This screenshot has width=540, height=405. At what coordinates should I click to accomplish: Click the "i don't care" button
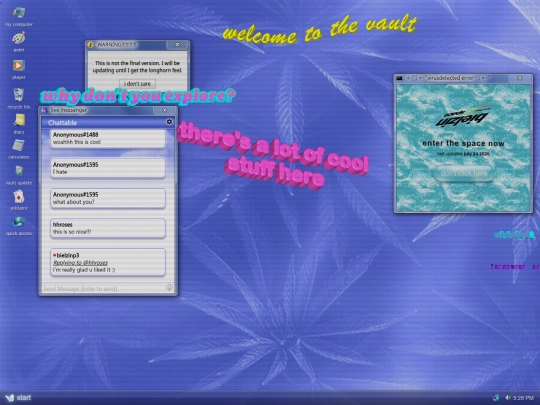(x=137, y=84)
